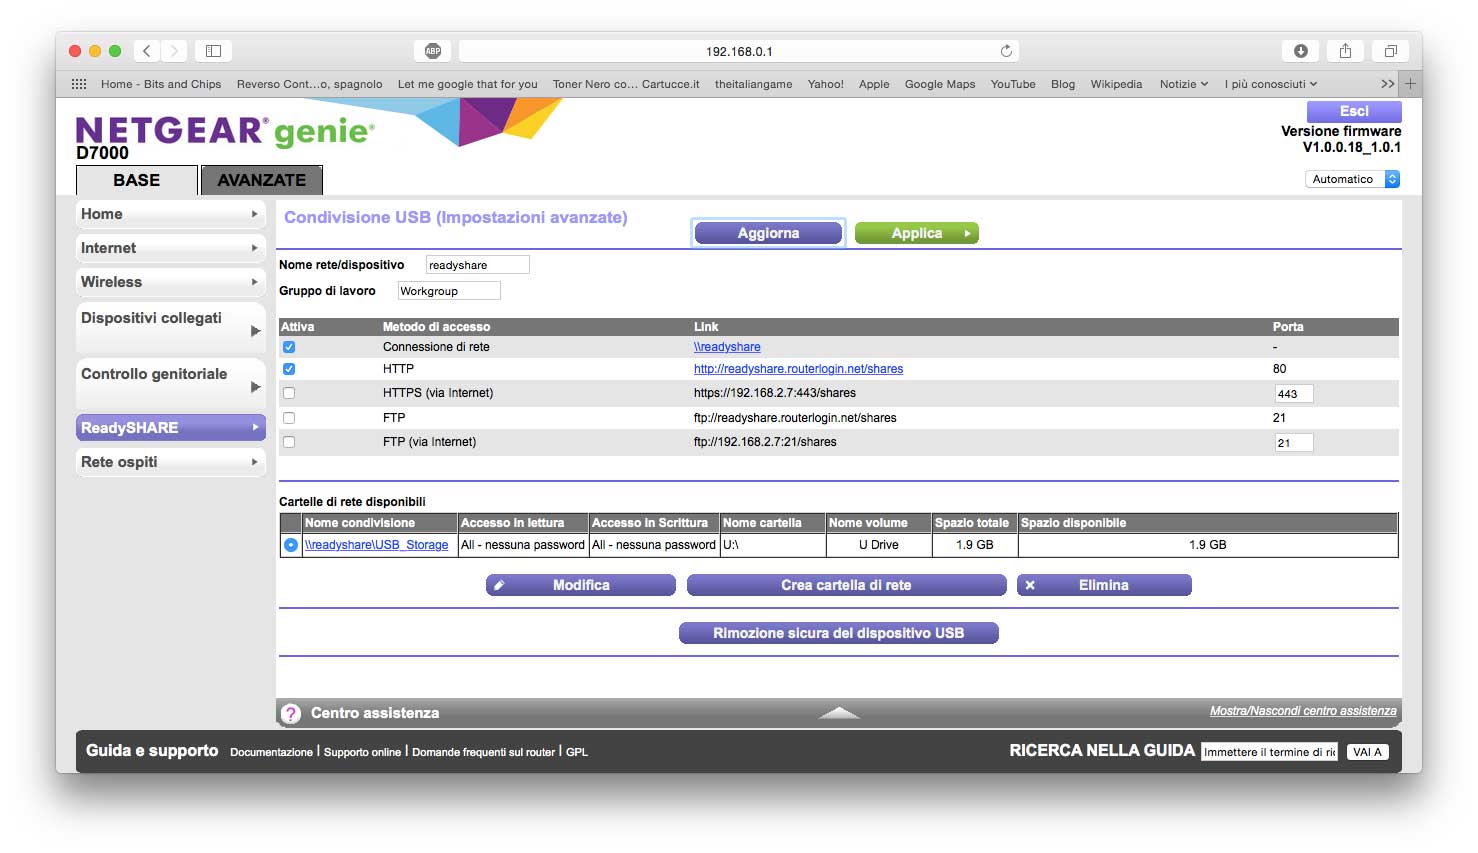Image resolution: width=1478 pixels, height=853 pixels.
Task: Open the GPL link
Action: (x=577, y=752)
